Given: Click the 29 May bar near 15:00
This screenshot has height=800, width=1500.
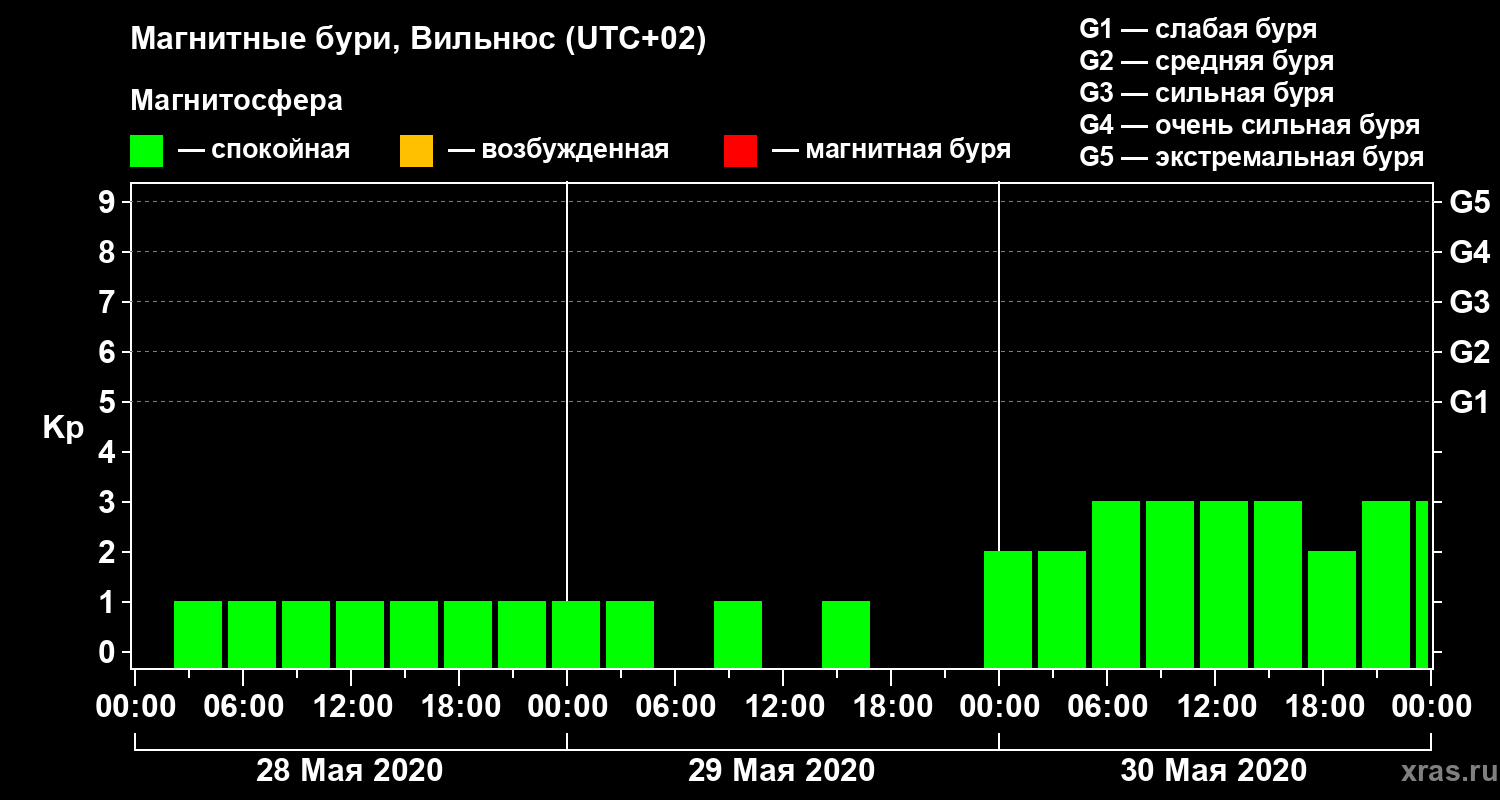Looking at the screenshot, I should coord(846,634).
